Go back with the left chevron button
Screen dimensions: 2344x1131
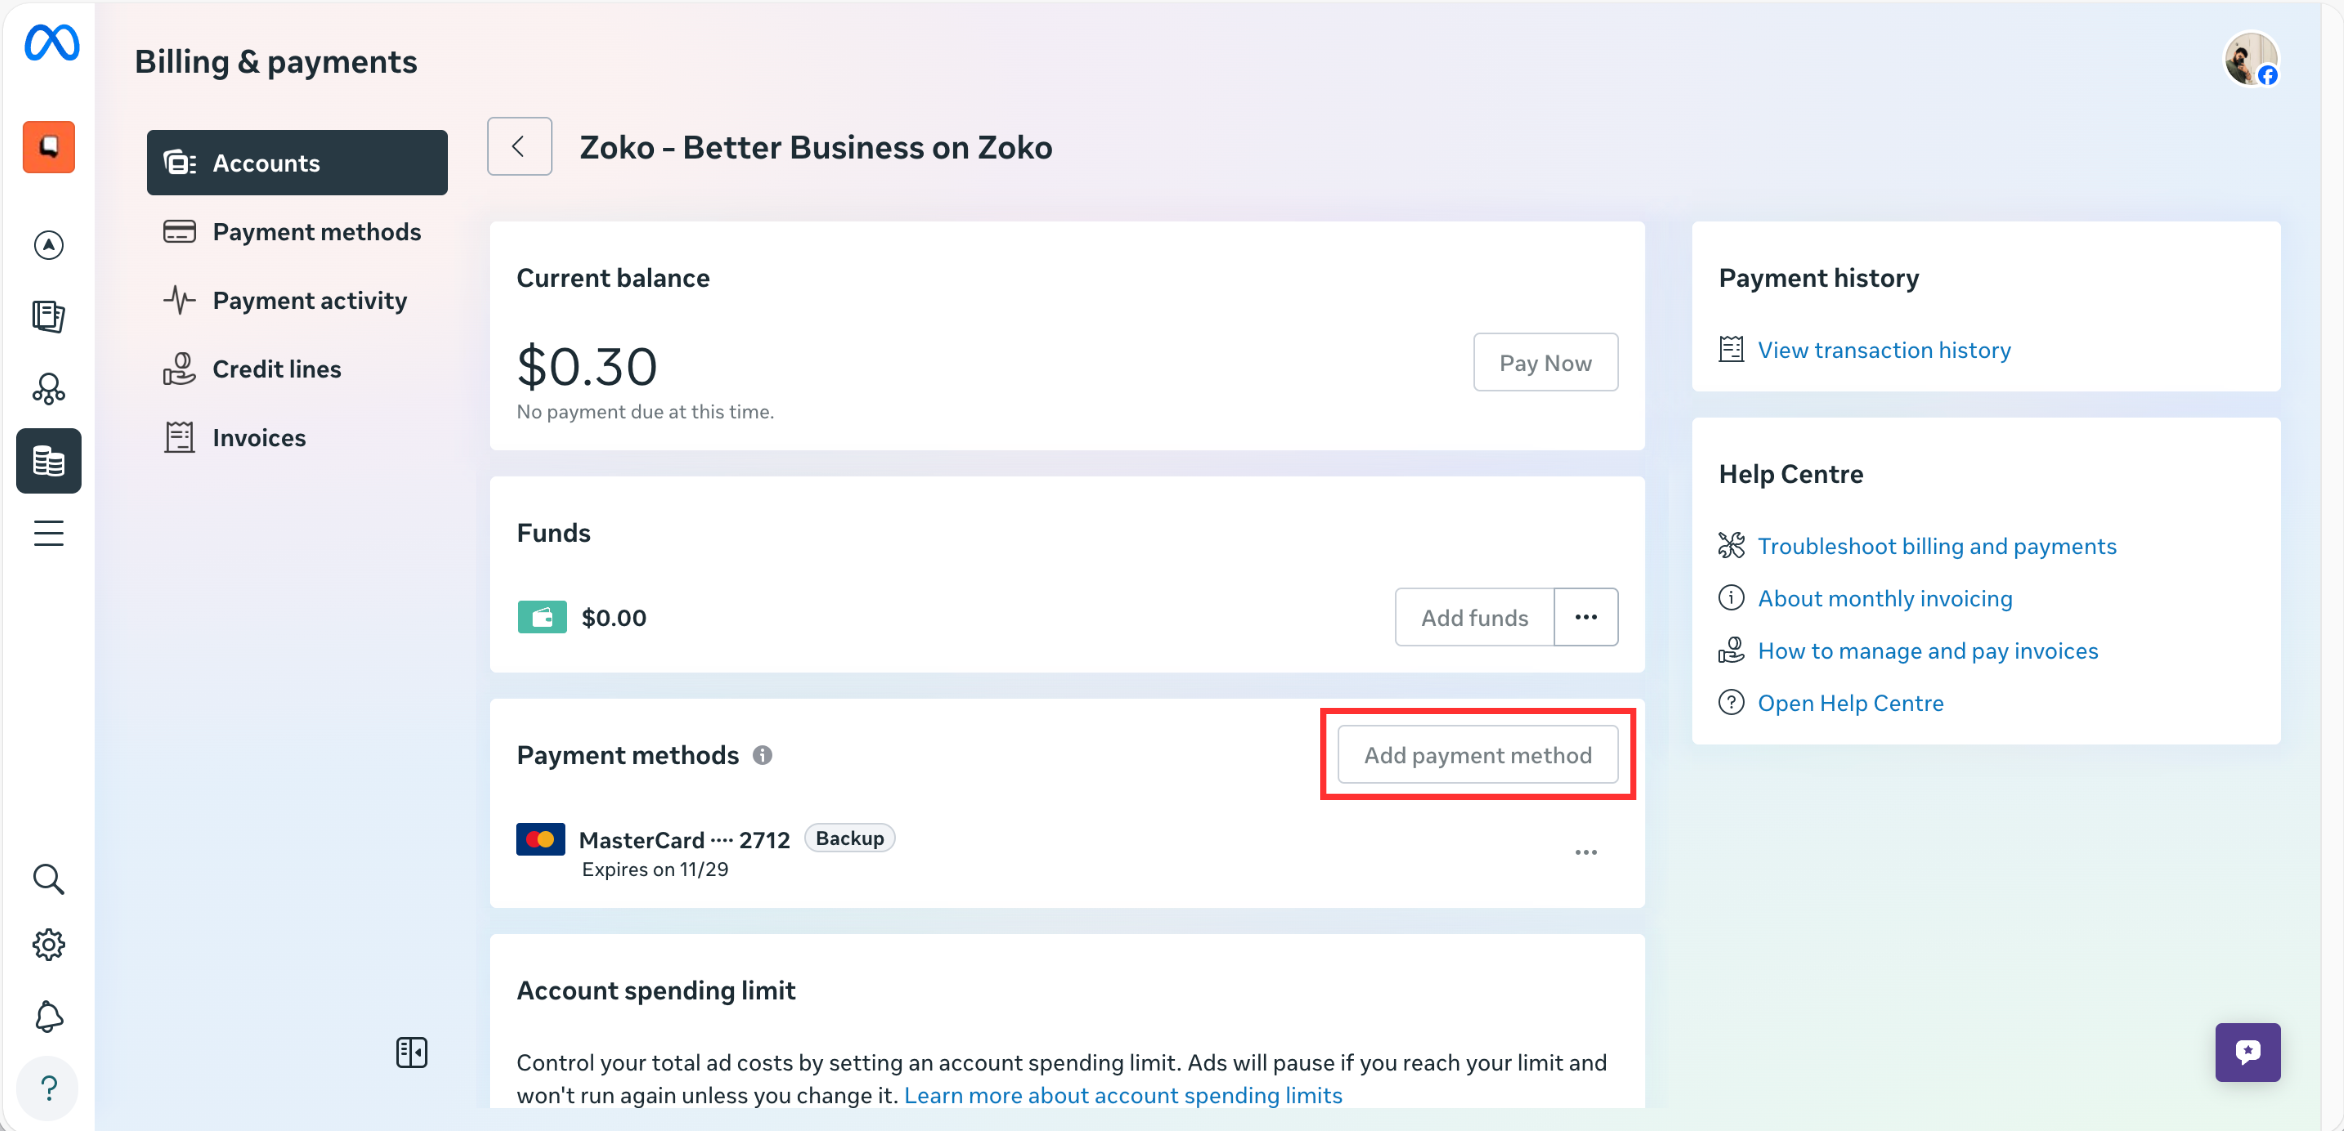point(519,147)
